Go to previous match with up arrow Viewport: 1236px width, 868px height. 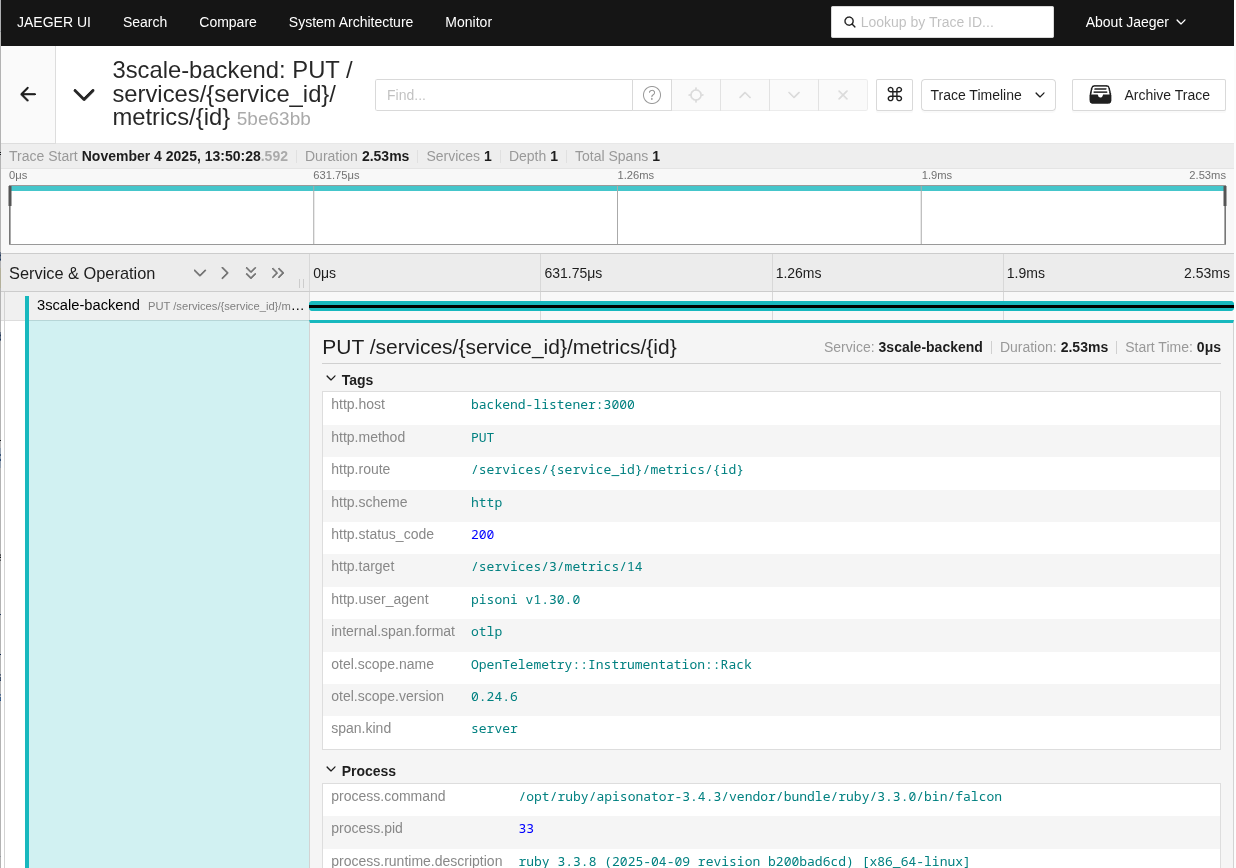744,95
